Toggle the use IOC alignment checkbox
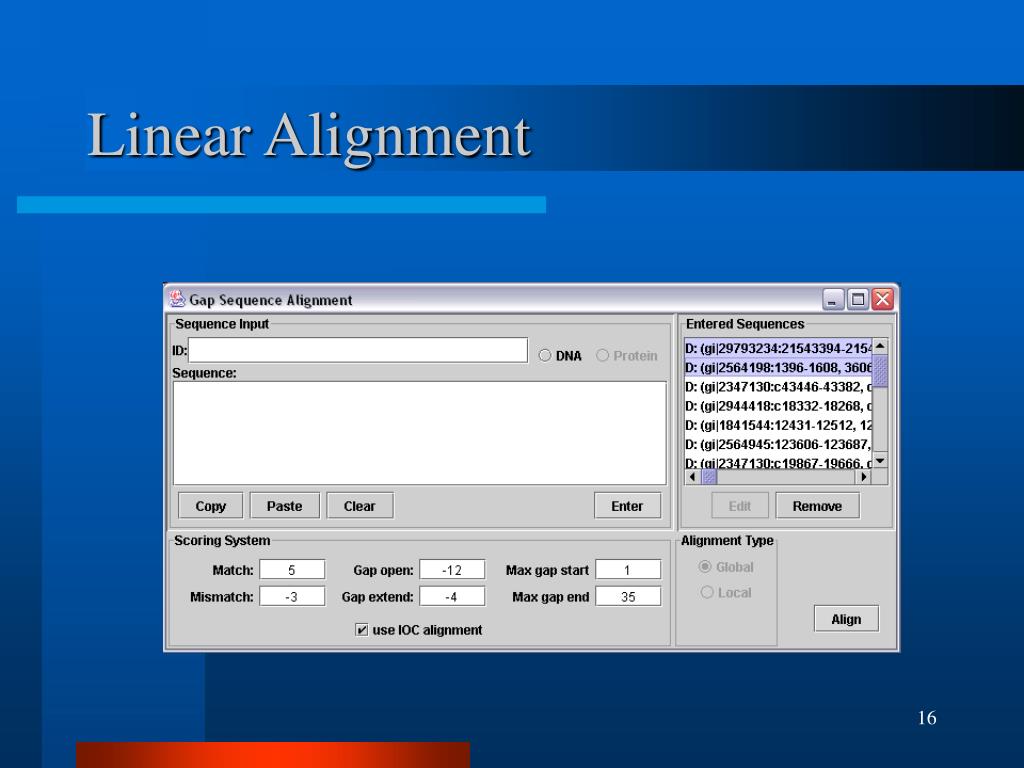 pos(361,630)
